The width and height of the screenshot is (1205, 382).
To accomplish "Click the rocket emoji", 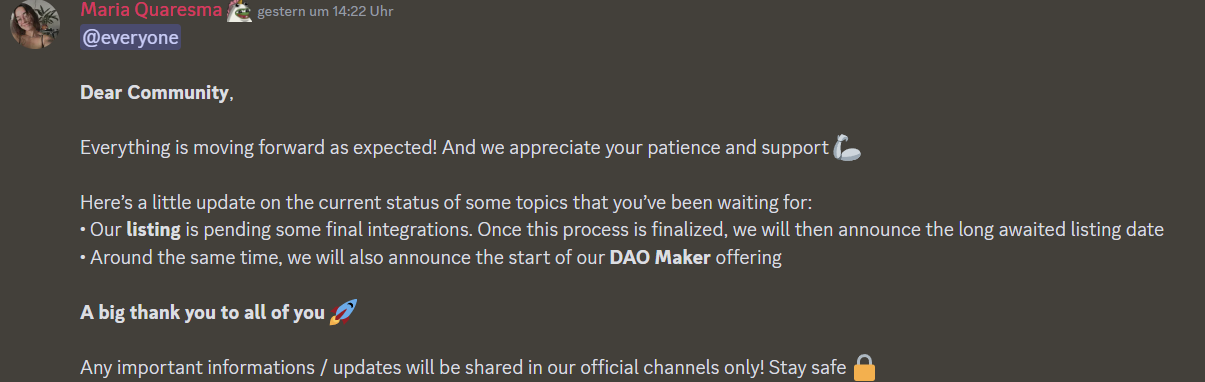I will (343, 312).
